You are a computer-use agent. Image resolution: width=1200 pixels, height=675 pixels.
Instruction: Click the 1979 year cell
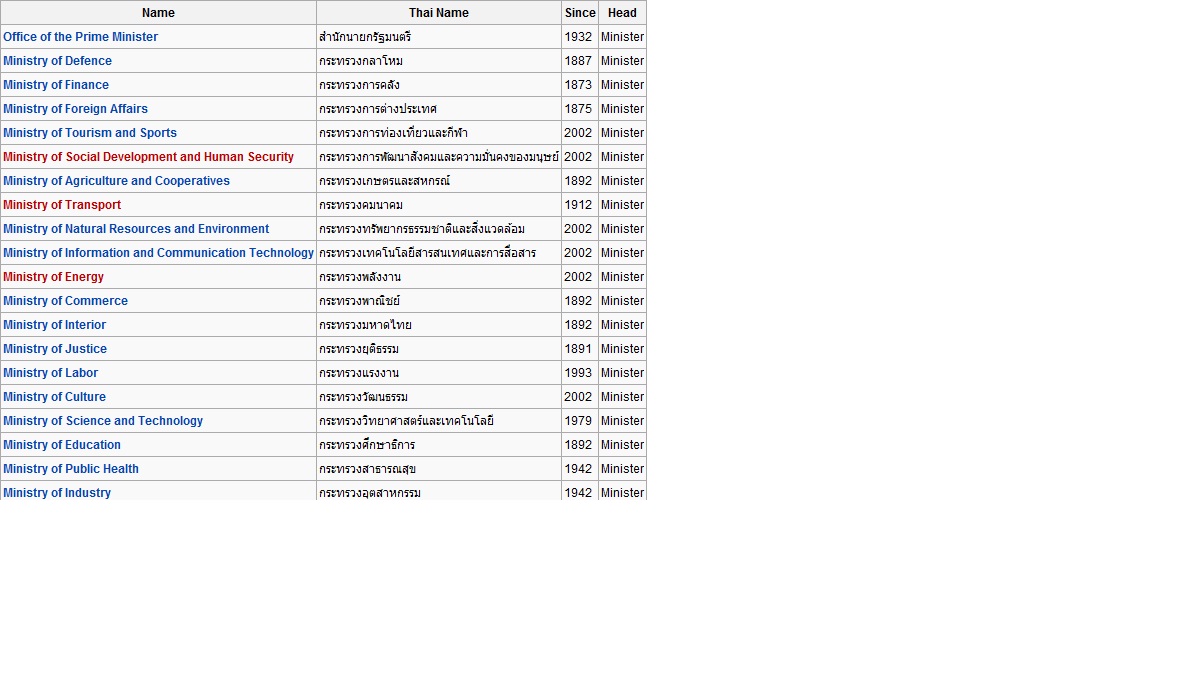578,421
